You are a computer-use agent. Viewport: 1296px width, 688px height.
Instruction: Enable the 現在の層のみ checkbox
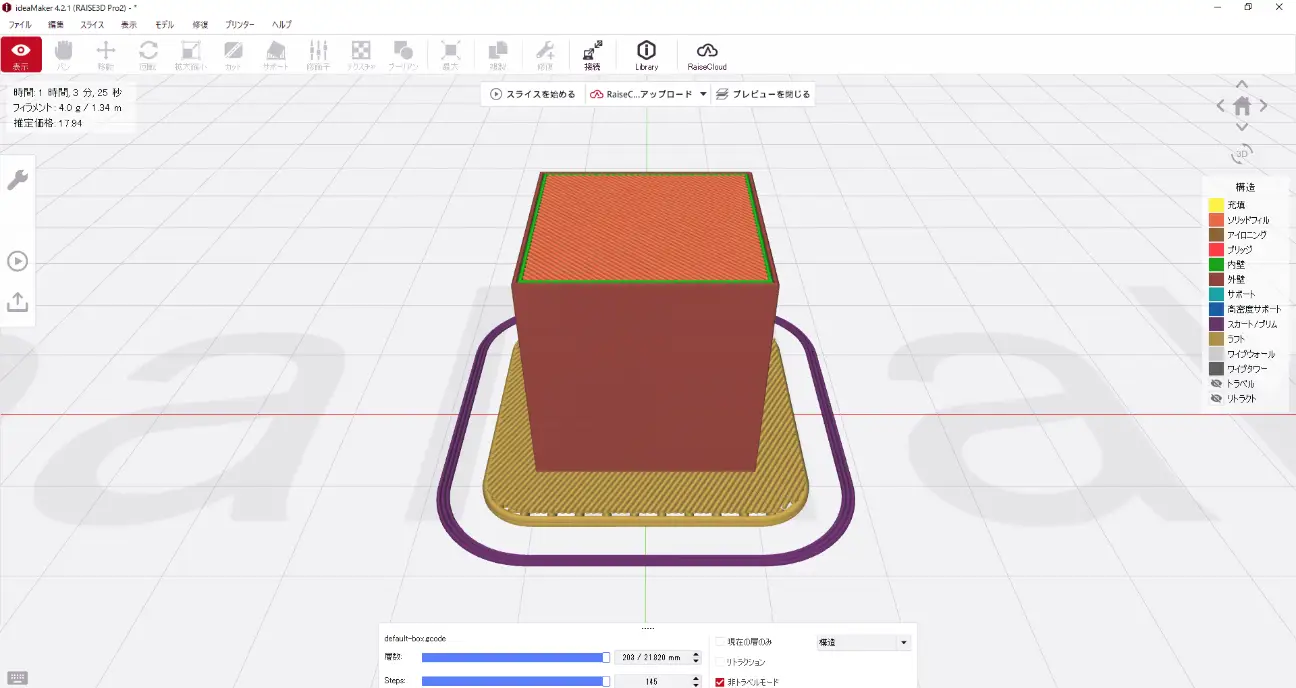720,642
